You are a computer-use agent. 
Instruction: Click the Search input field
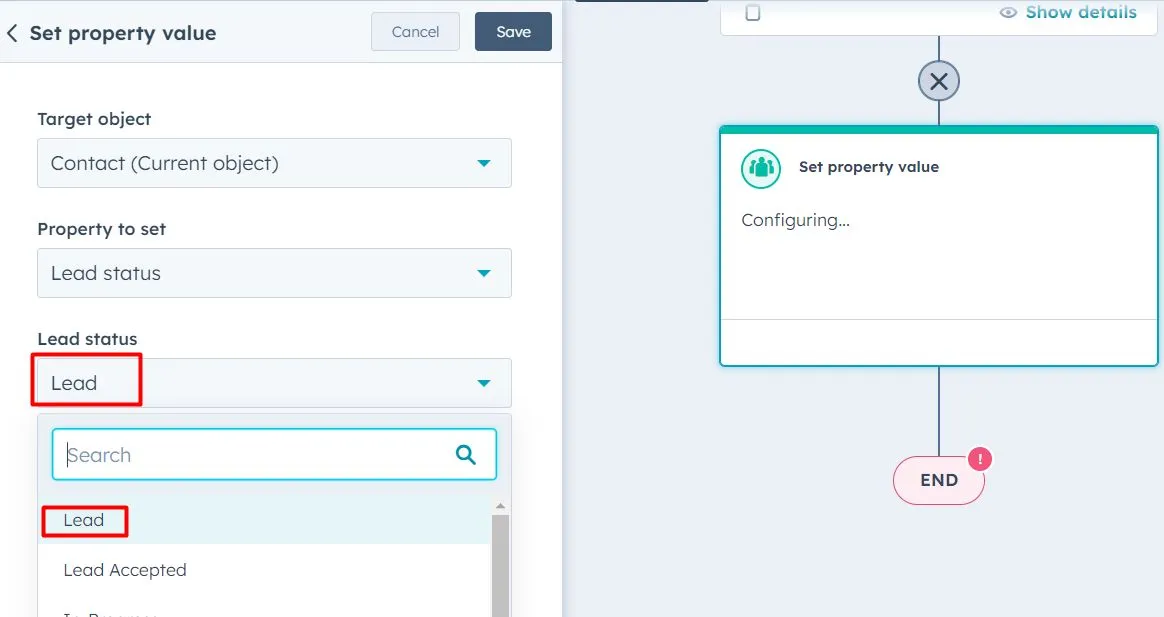274,454
